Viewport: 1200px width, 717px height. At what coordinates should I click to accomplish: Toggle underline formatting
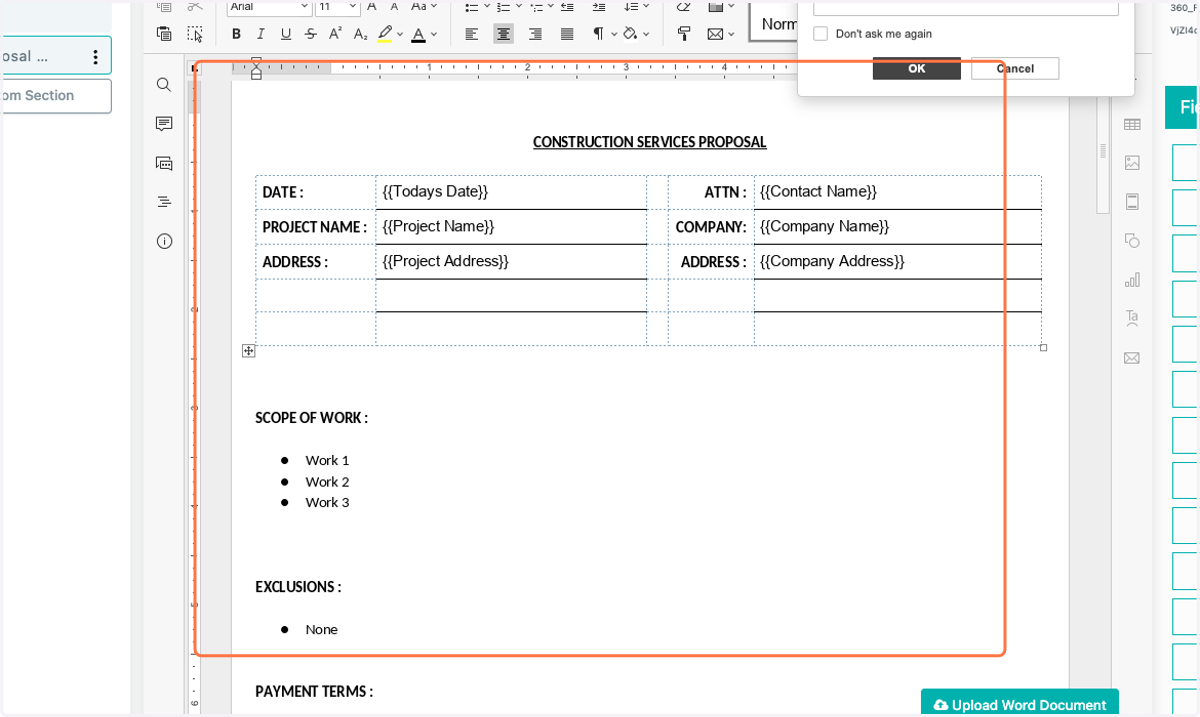coord(286,34)
